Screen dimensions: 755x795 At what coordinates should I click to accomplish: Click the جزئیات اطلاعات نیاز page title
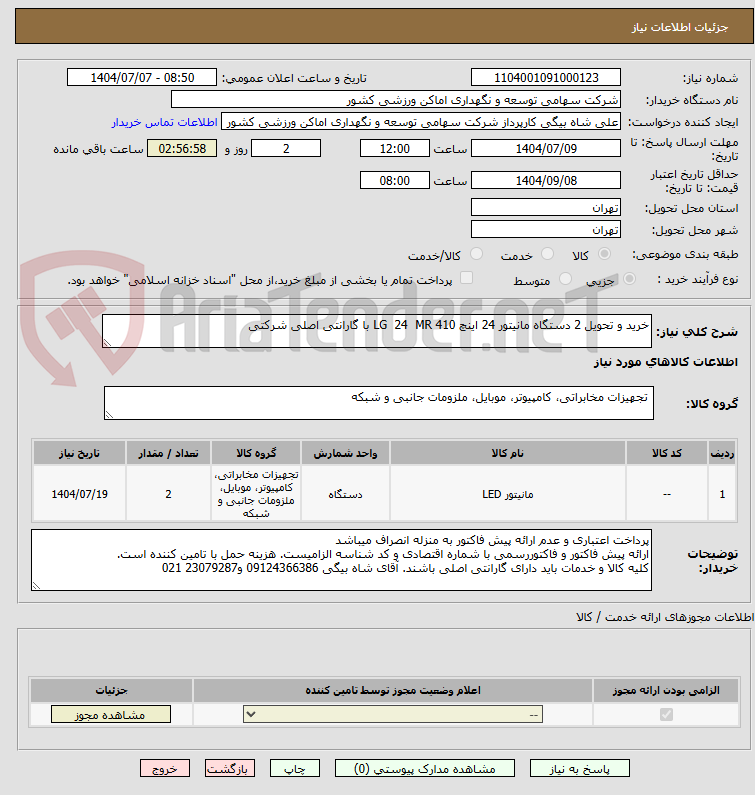[x=680, y=27]
